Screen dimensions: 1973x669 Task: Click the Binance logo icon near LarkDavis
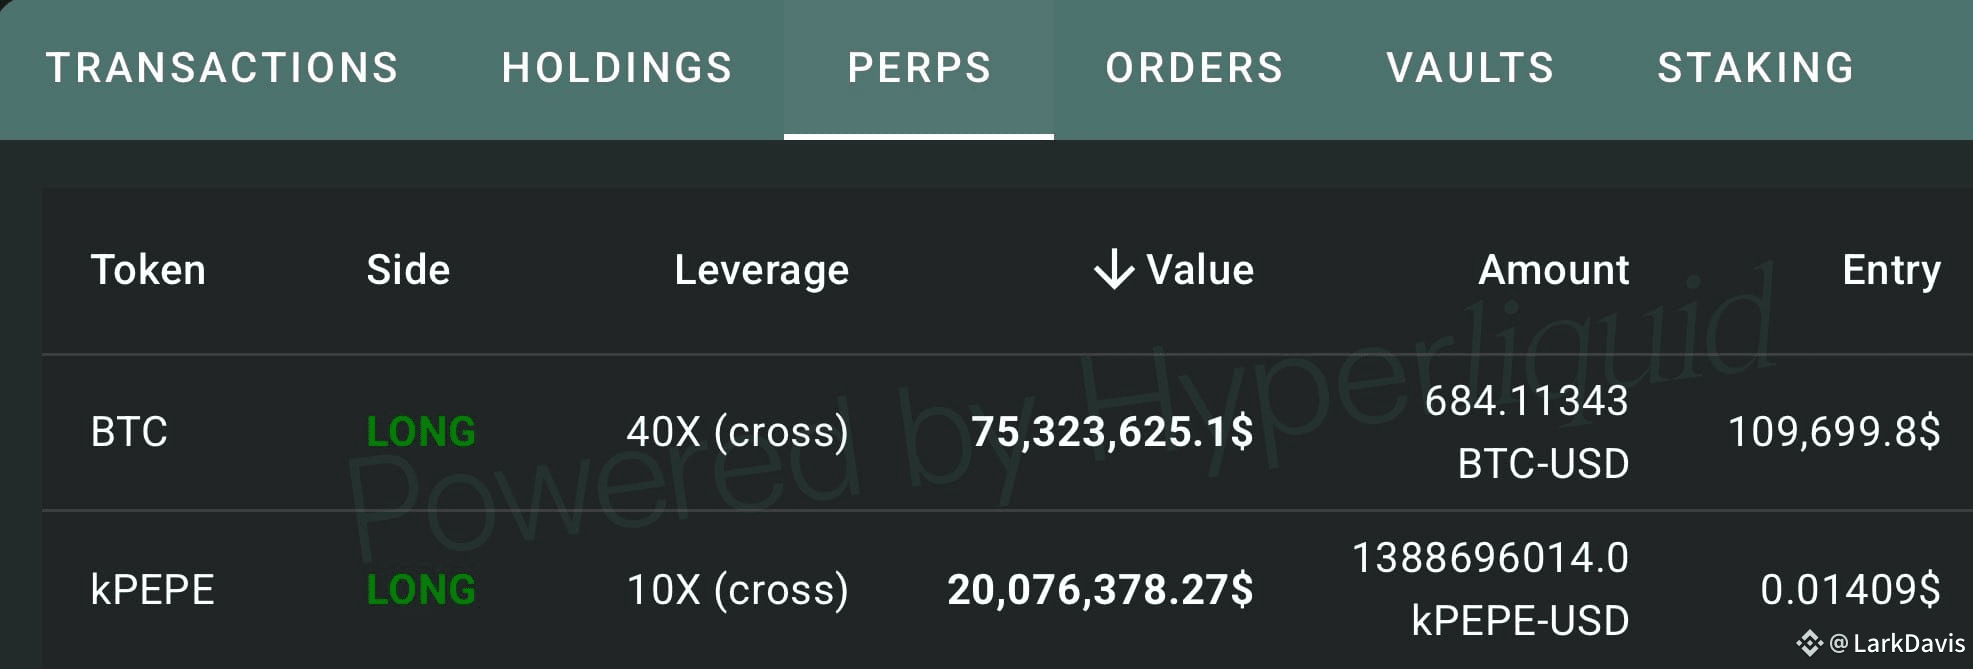point(1810,643)
